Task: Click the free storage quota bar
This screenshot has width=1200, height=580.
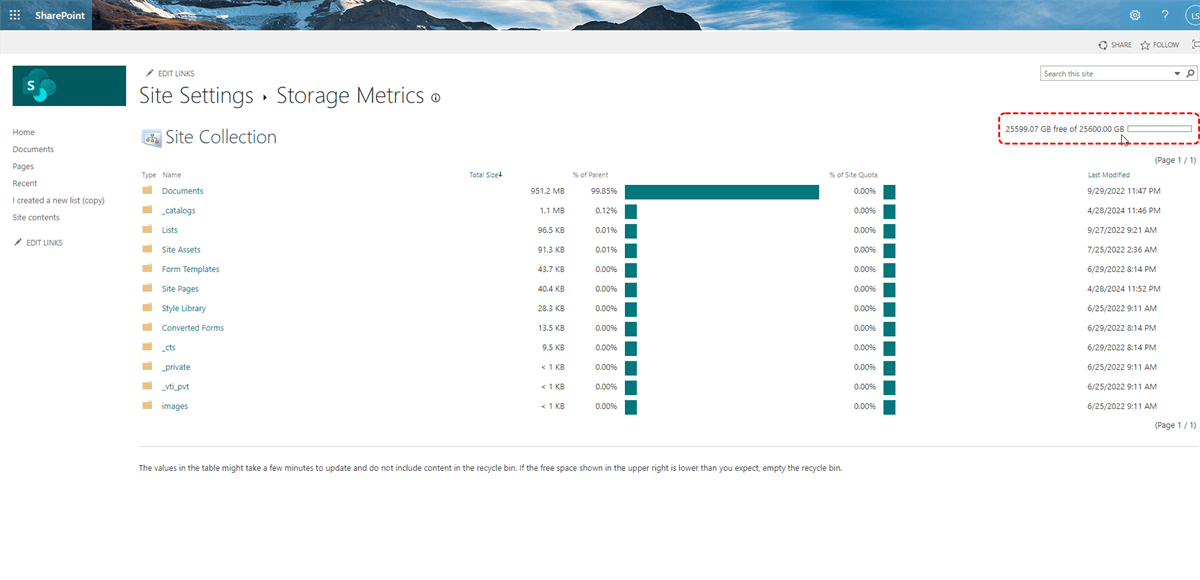Action: click(x=1159, y=129)
